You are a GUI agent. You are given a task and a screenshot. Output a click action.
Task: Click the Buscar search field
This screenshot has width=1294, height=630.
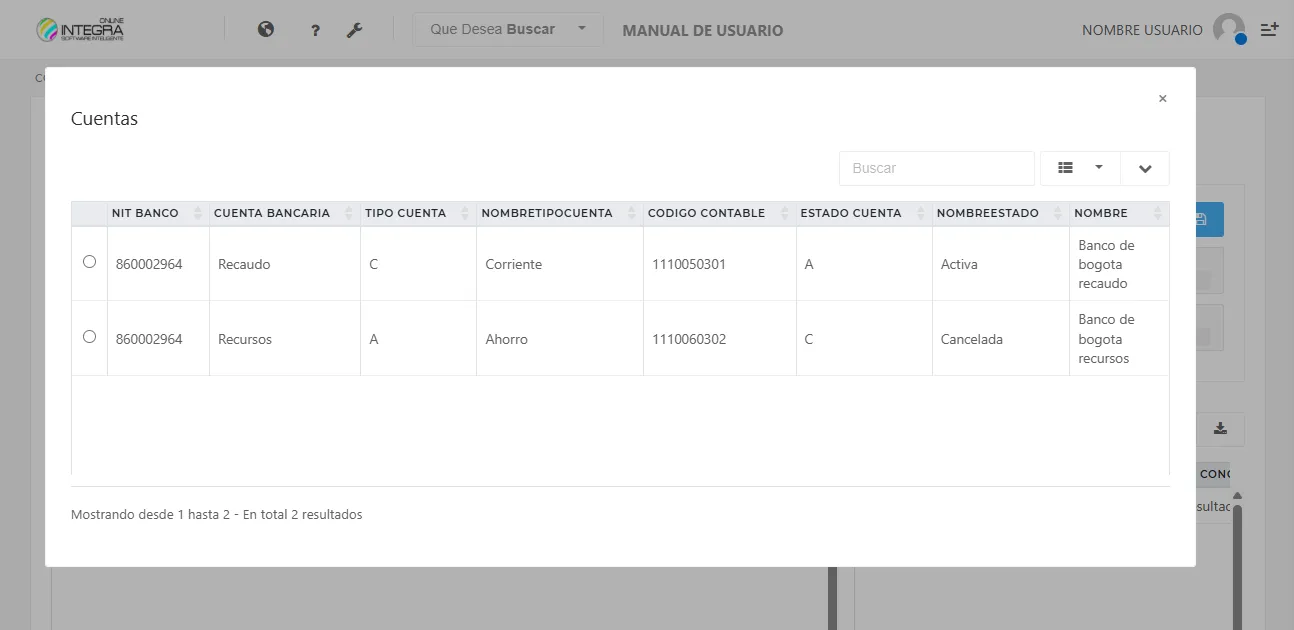(x=936, y=168)
